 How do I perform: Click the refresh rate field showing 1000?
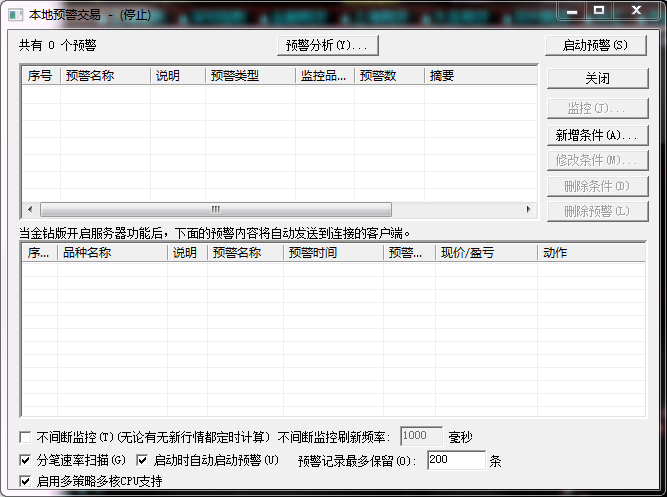(x=421, y=436)
